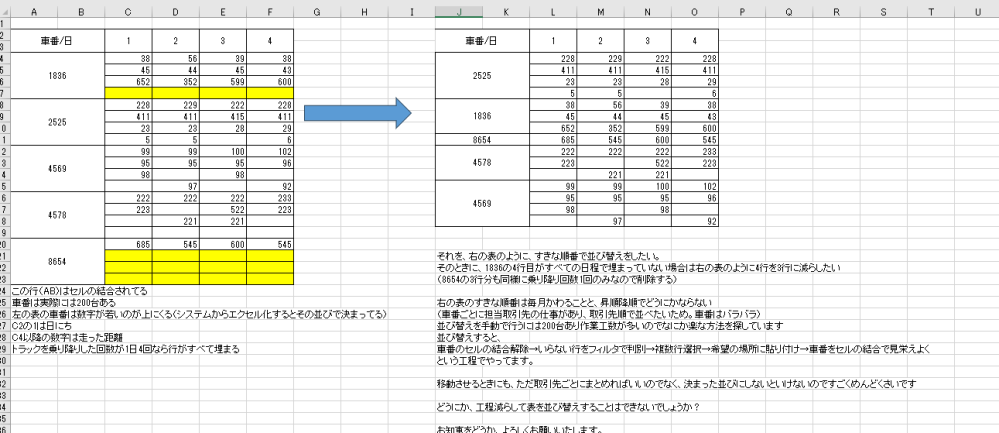999x433 pixels.
Task: Select merged cell 4578 in right table
Action: (482, 157)
